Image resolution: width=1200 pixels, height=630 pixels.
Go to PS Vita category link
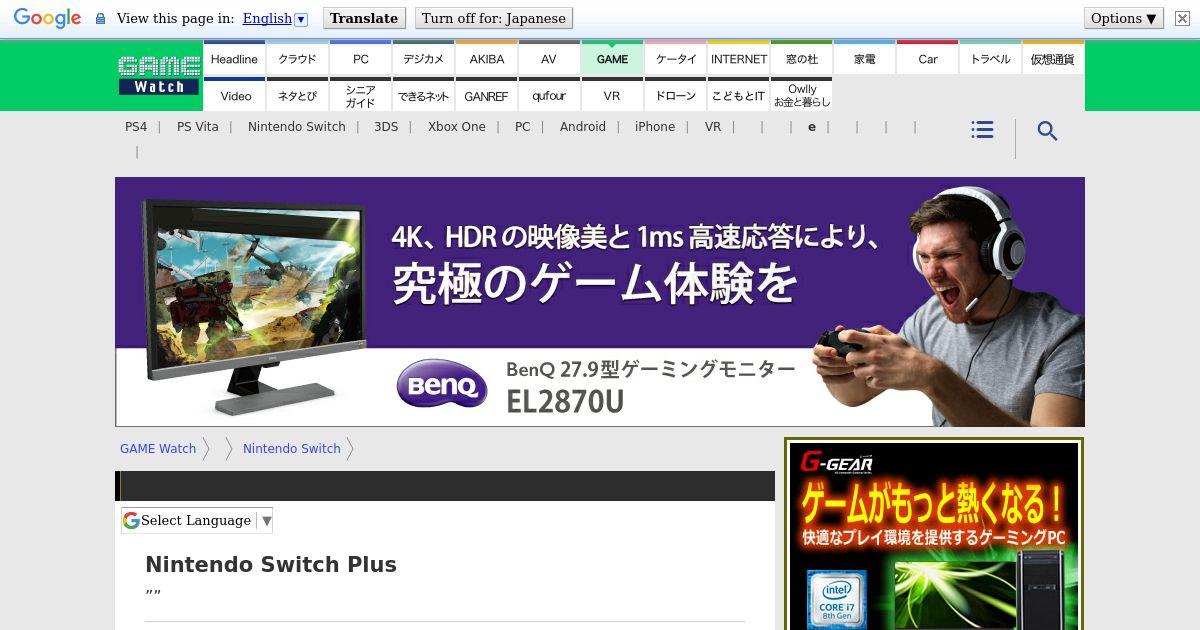tap(197, 127)
